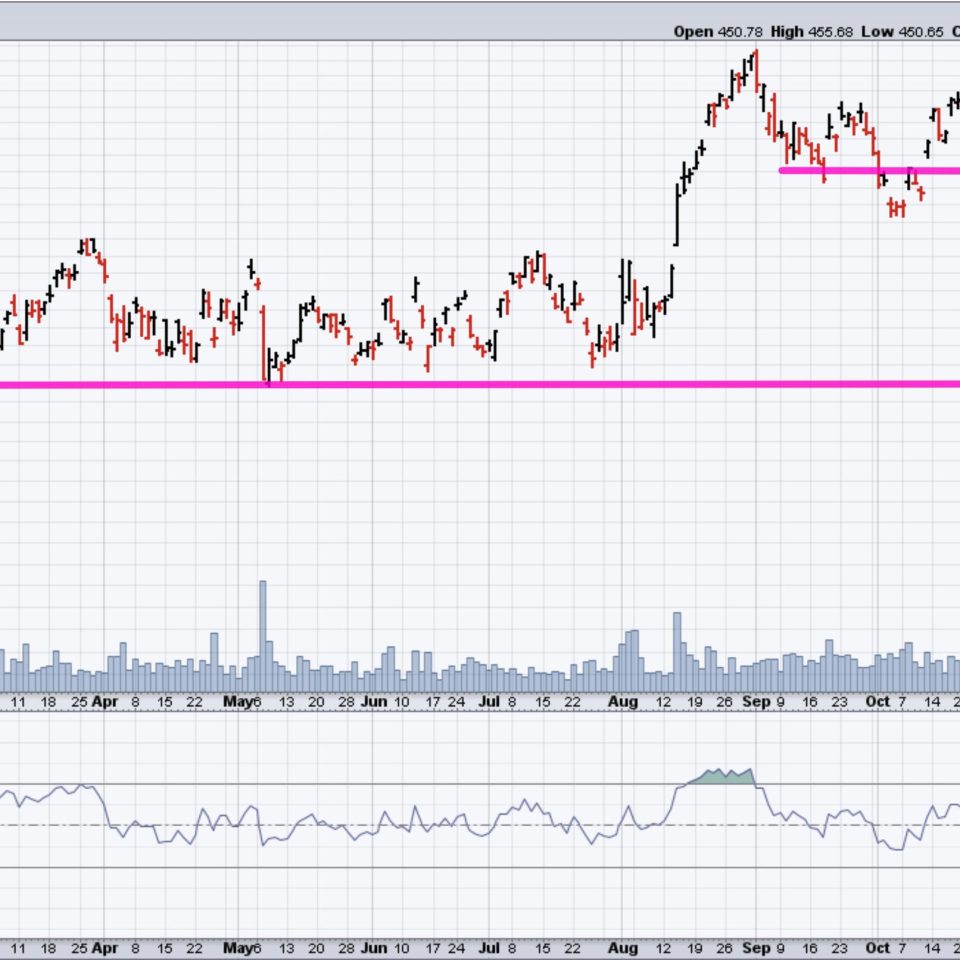Click the Apr label on upper date axis
The width and height of the screenshot is (960, 960).
coord(105,702)
